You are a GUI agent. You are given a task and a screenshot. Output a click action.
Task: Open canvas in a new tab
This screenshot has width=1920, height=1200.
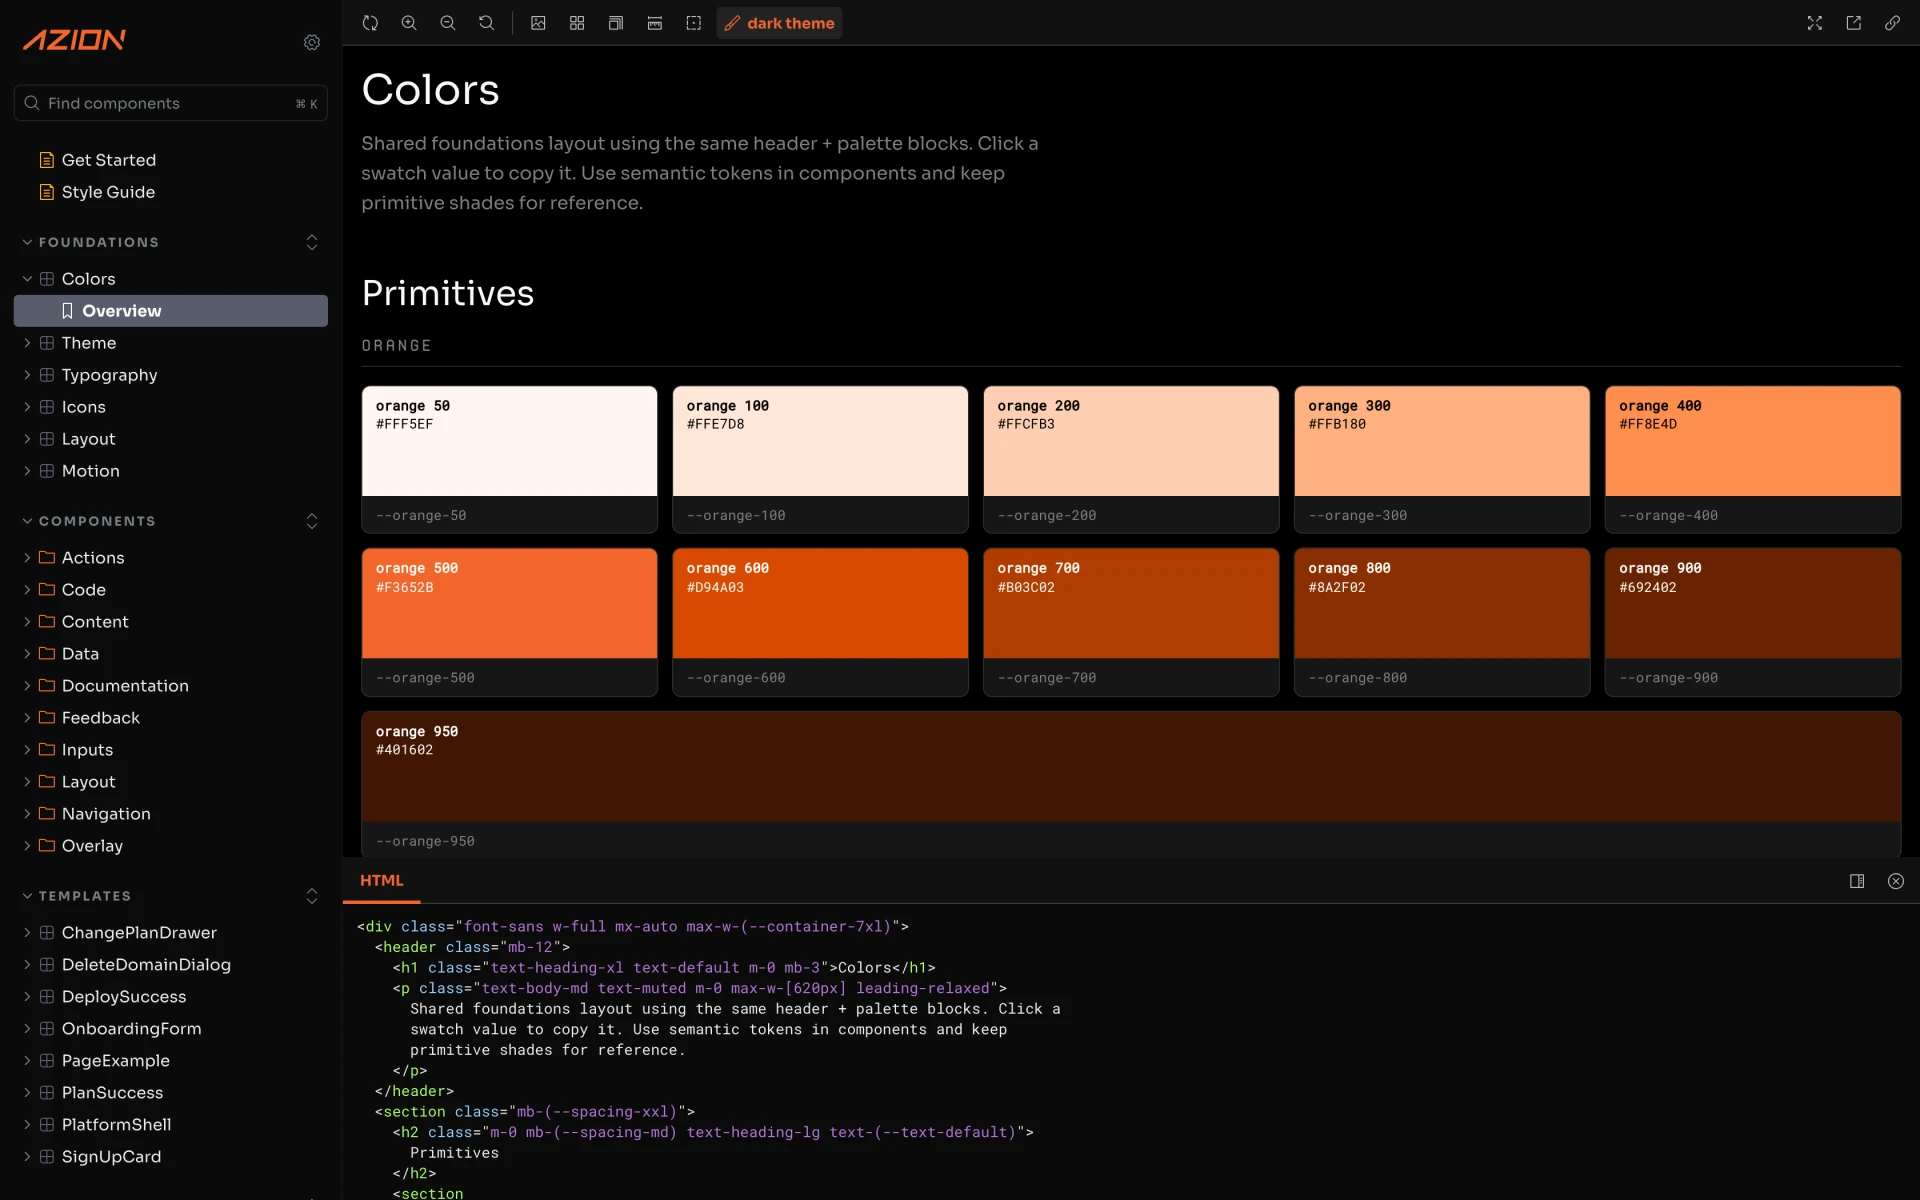1854,23
